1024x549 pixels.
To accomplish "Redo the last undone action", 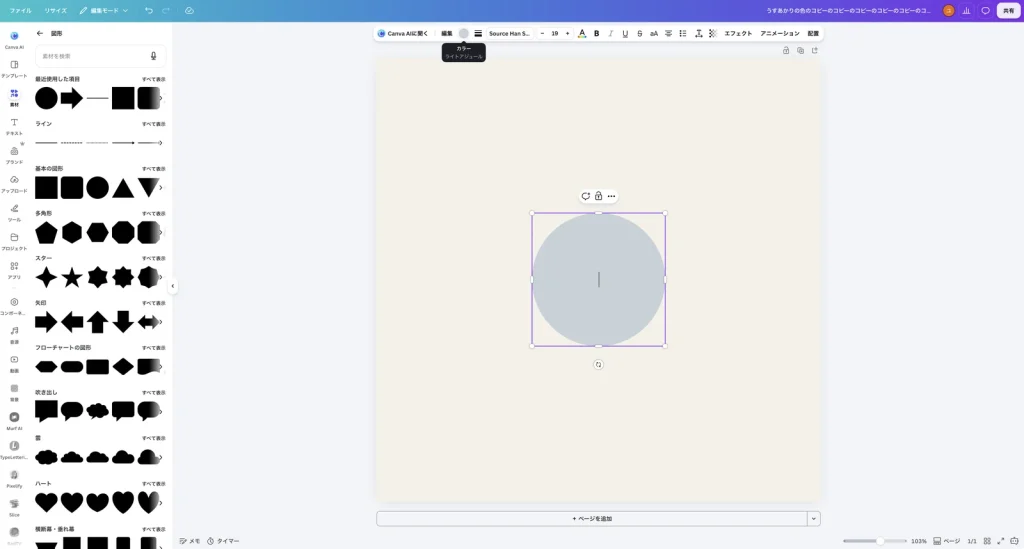I will click(x=166, y=10).
